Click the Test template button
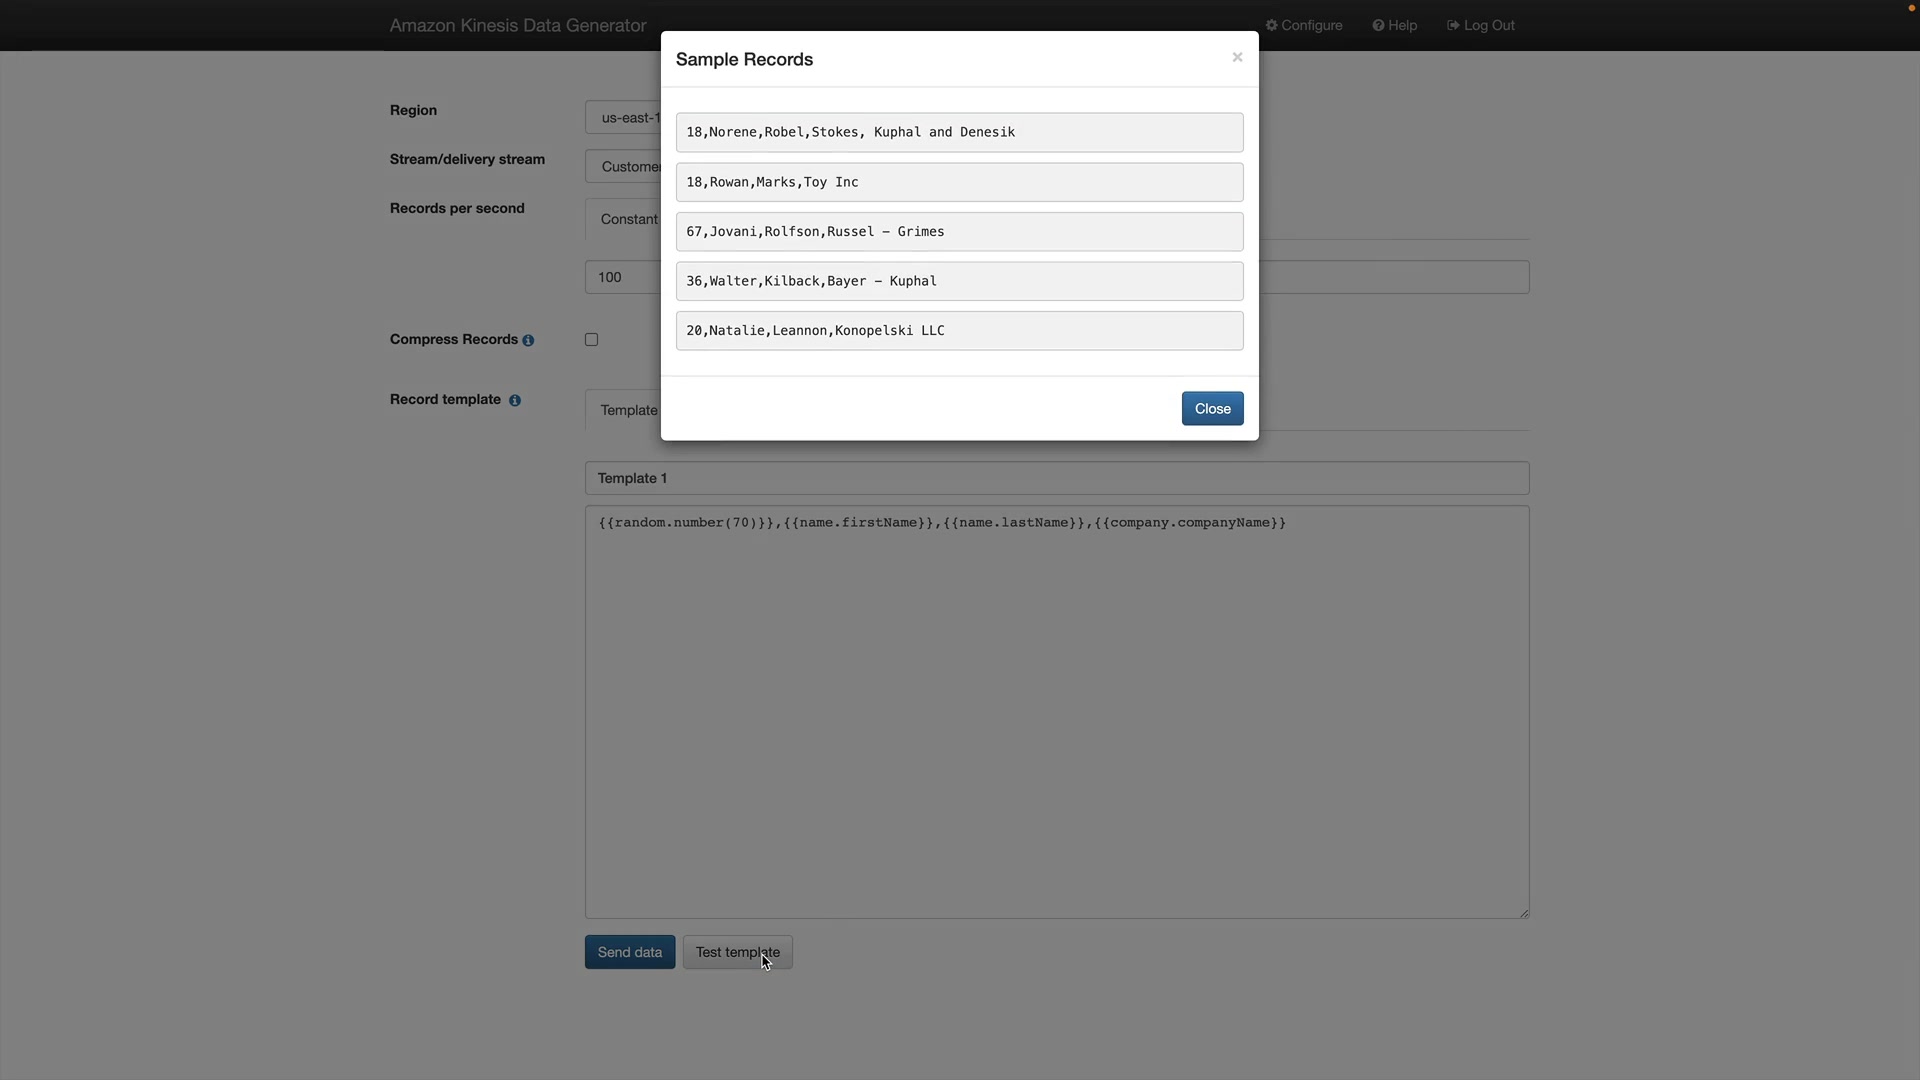This screenshot has height=1080, width=1920. pos(737,952)
